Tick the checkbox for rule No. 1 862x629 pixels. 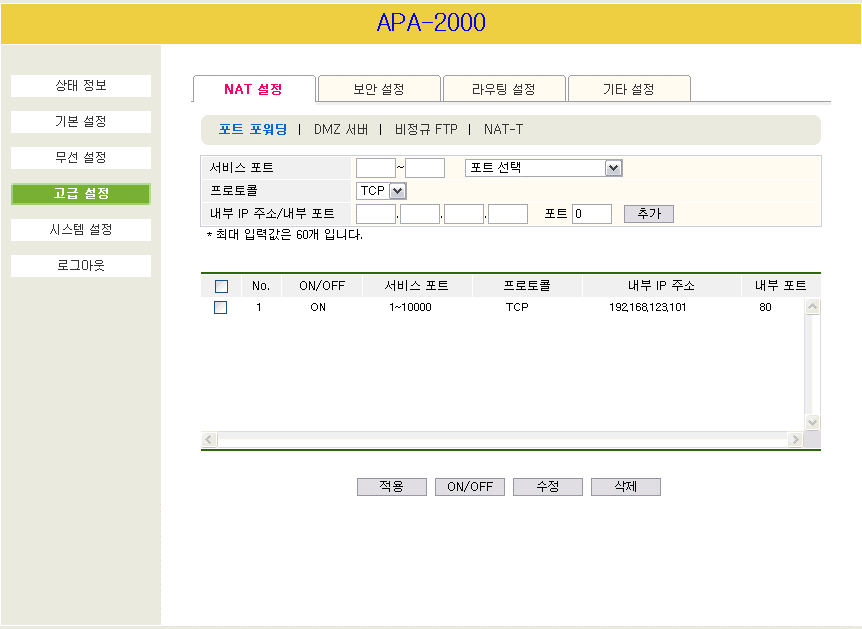[221, 308]
